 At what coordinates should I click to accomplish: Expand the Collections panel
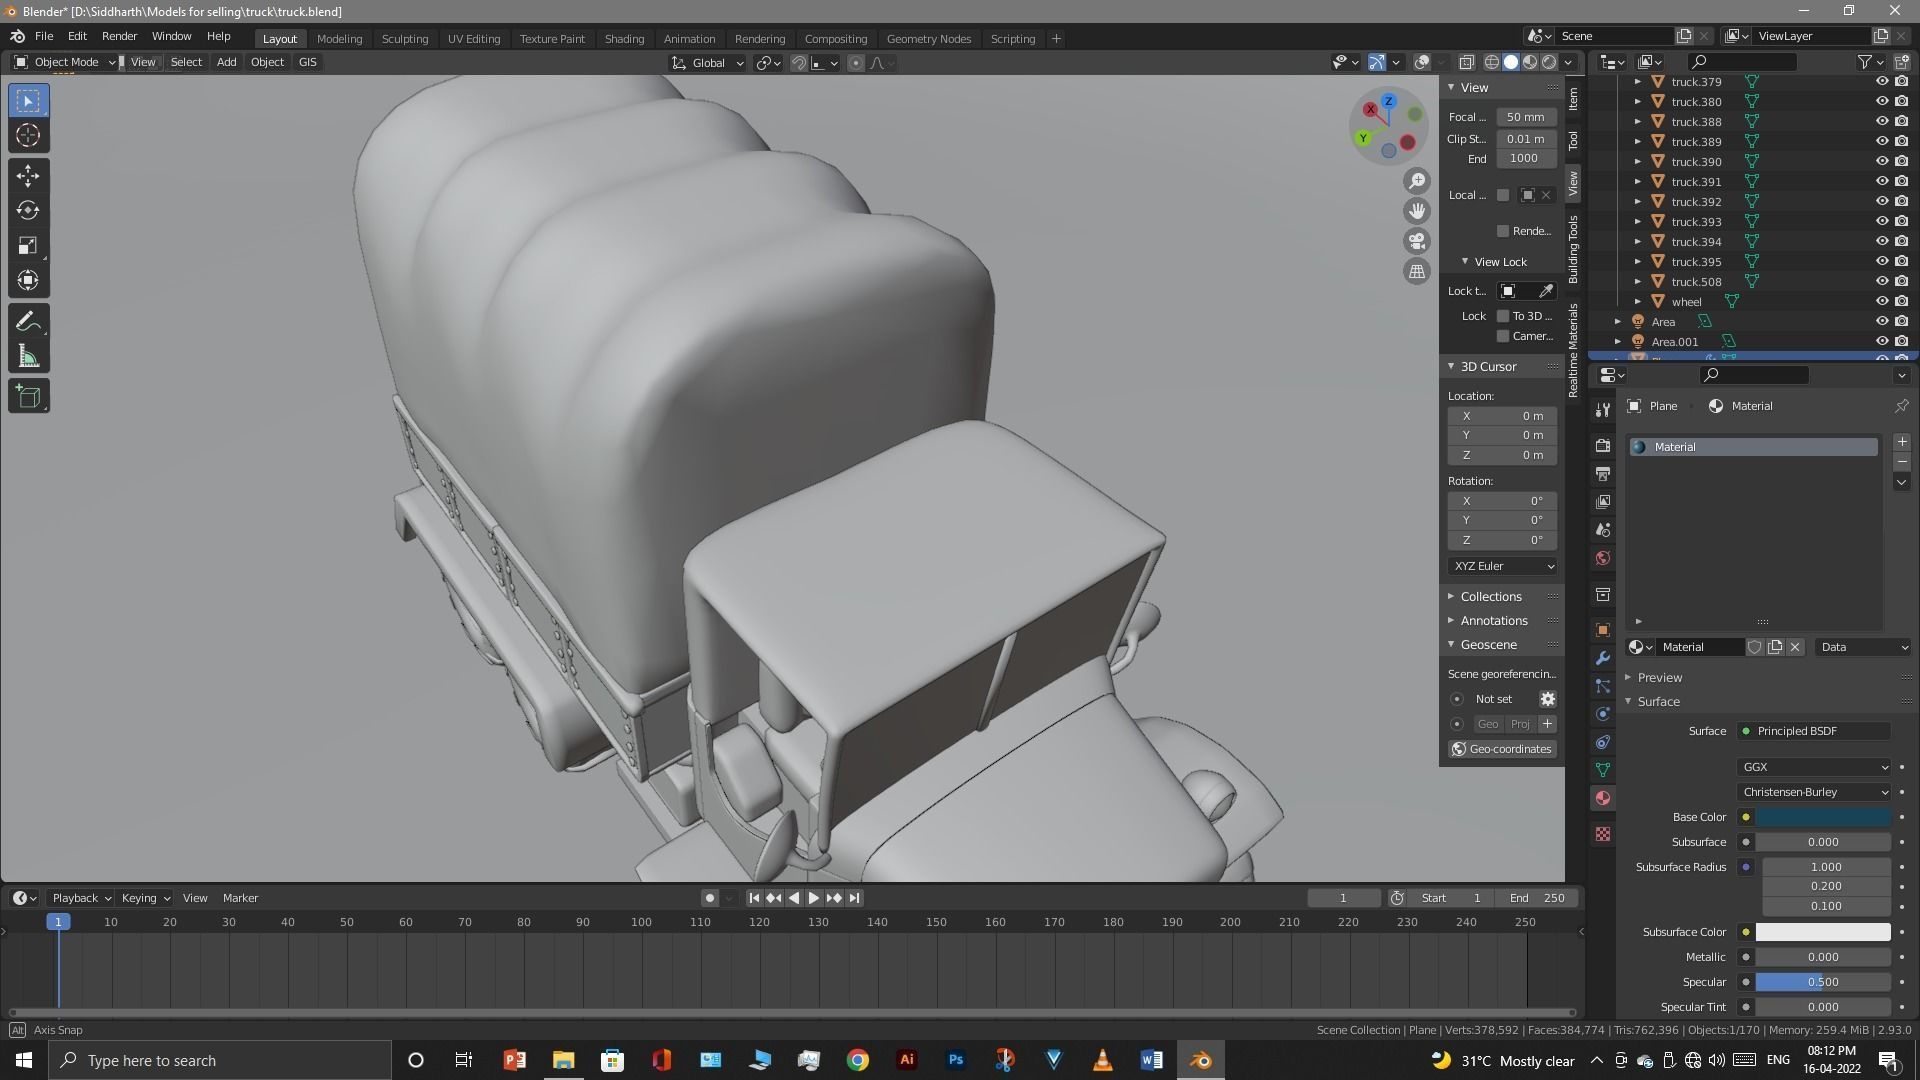[x=1490, y=597]
